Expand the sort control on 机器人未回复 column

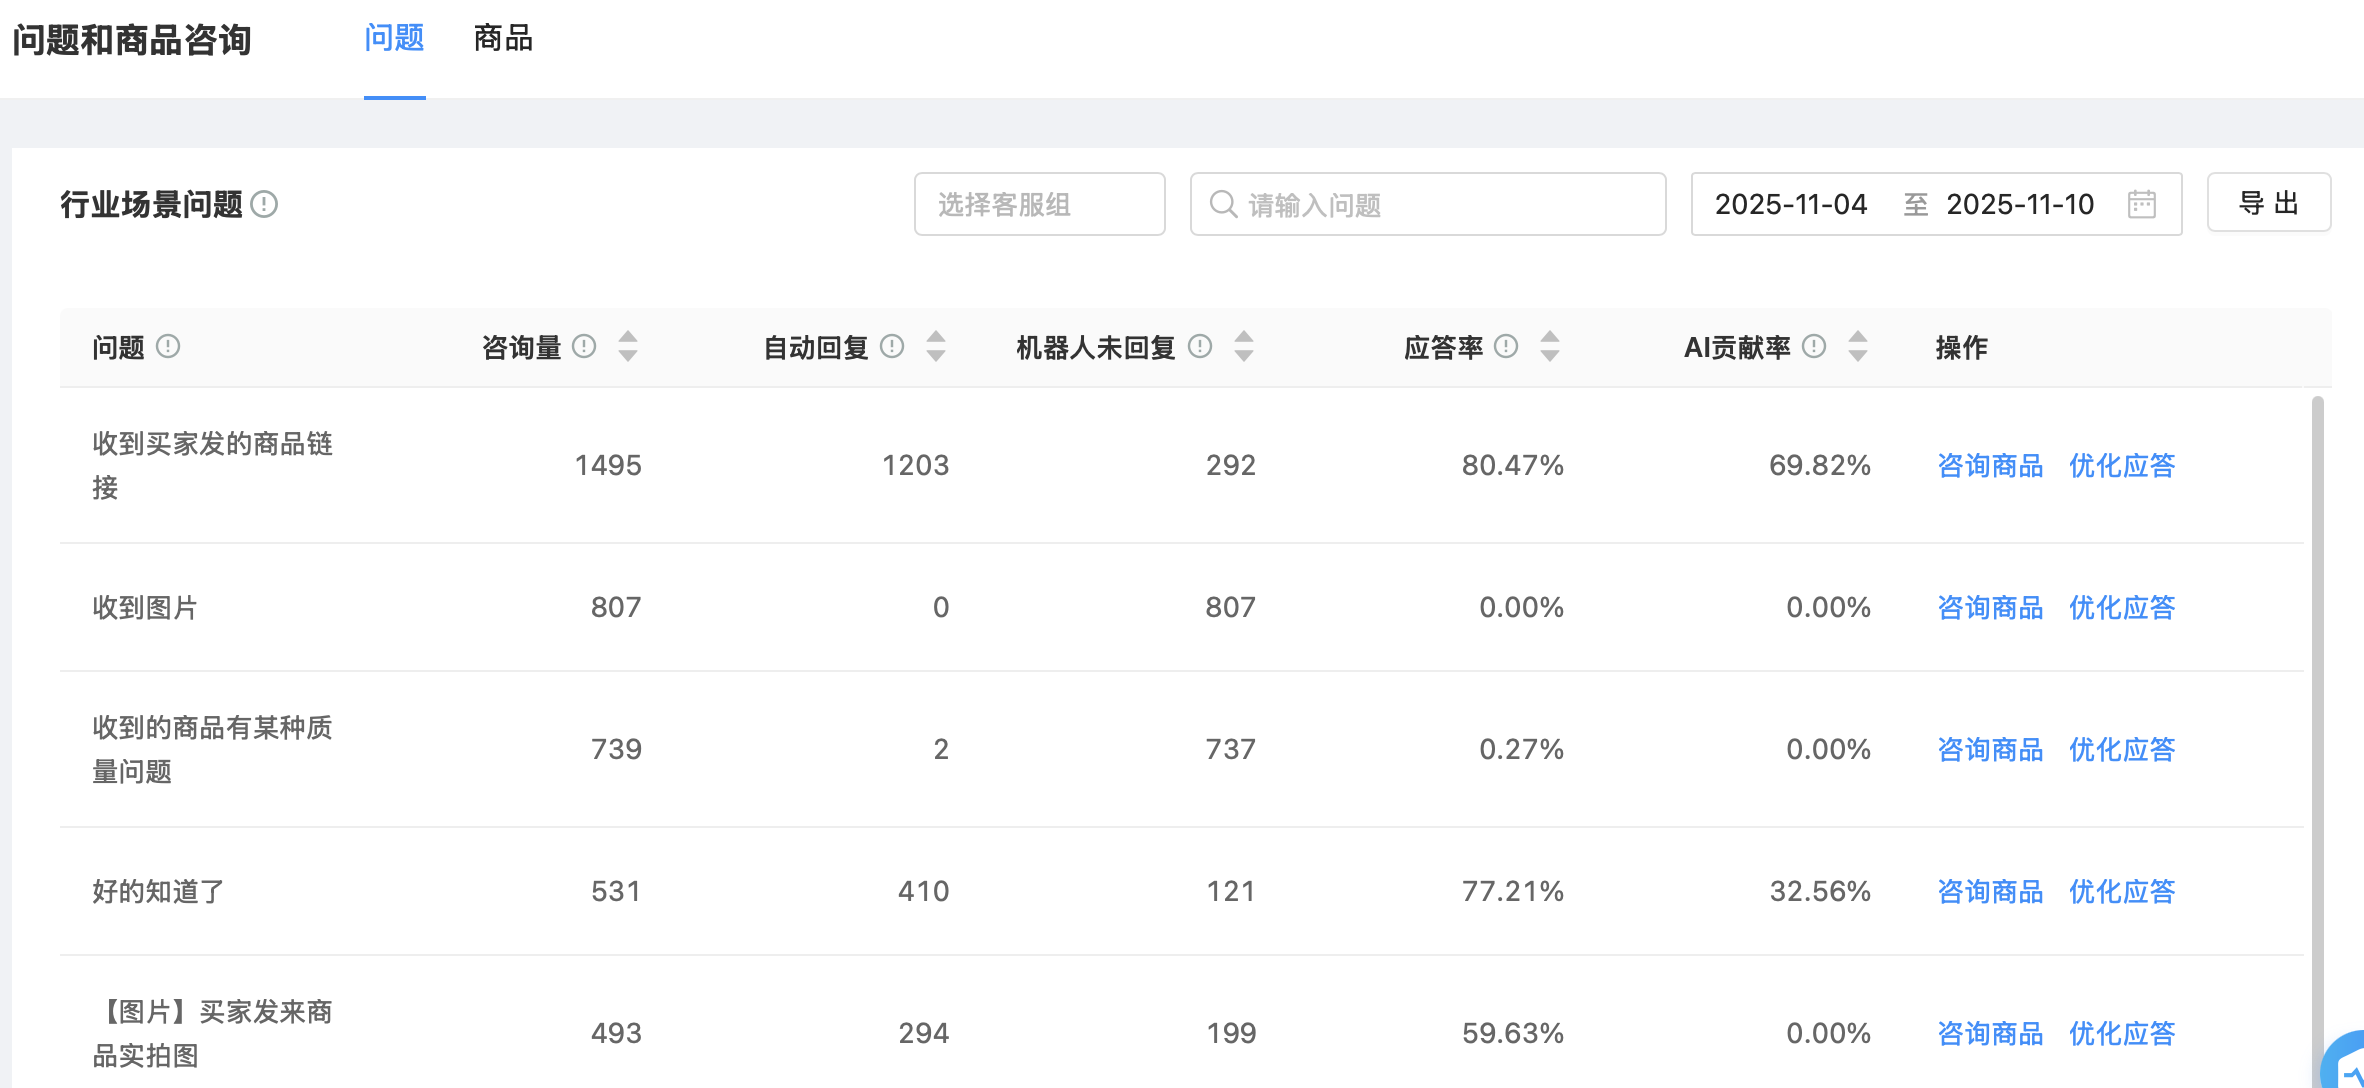click(x=1245, y=347)
